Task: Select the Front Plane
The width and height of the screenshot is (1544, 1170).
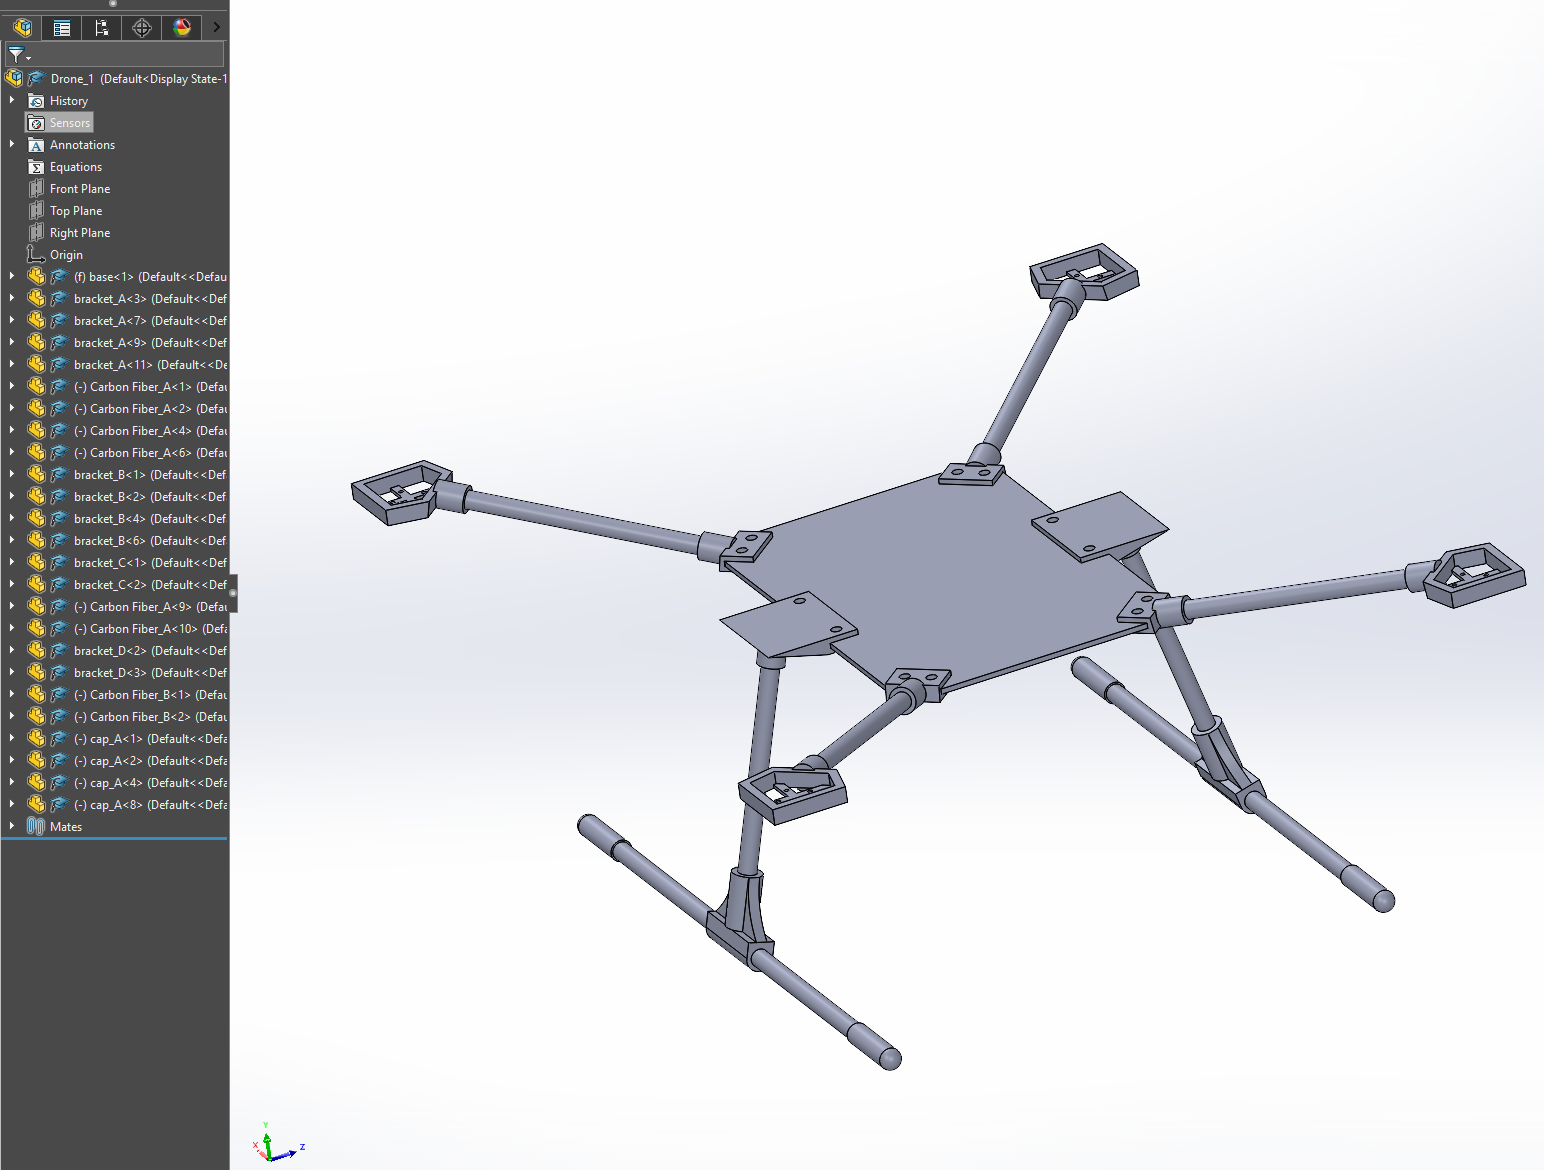Action: [x=79, y=189]
